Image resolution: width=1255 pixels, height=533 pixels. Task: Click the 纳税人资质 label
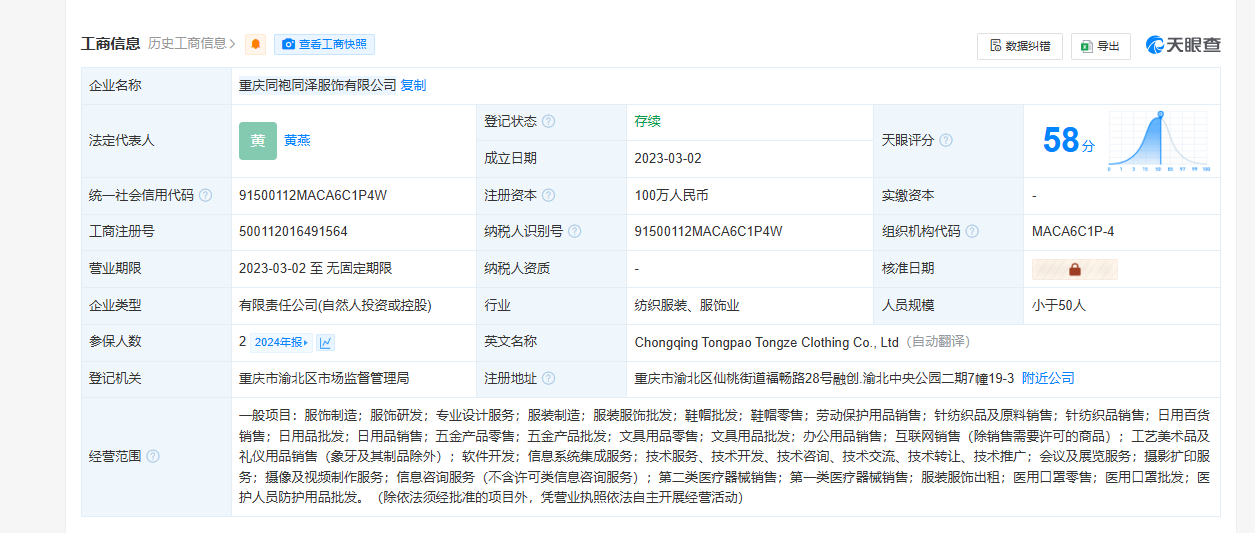click(x=517, y=268)
